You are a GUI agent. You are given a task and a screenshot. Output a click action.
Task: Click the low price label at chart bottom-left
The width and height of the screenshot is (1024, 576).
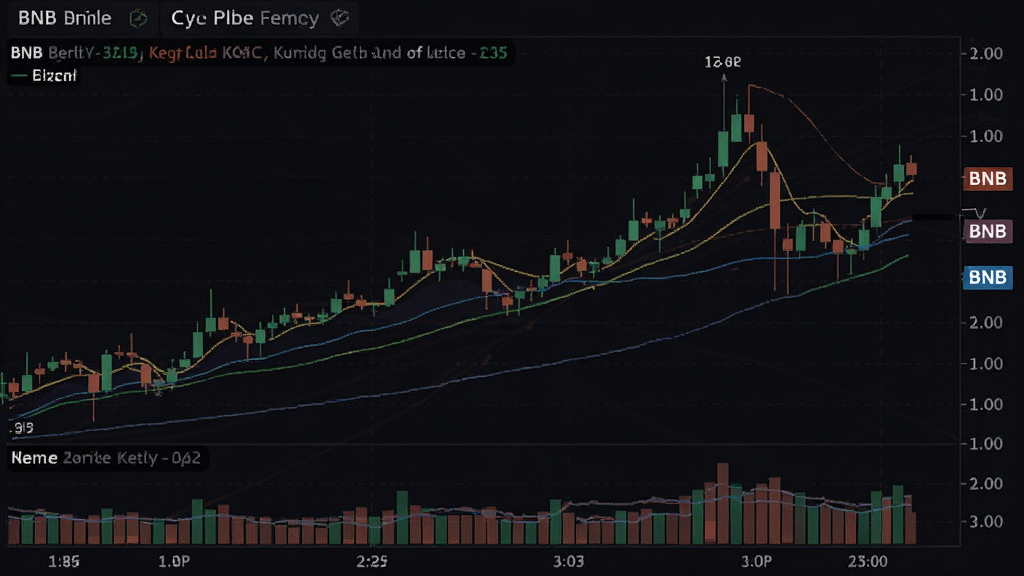pos(22,428)
